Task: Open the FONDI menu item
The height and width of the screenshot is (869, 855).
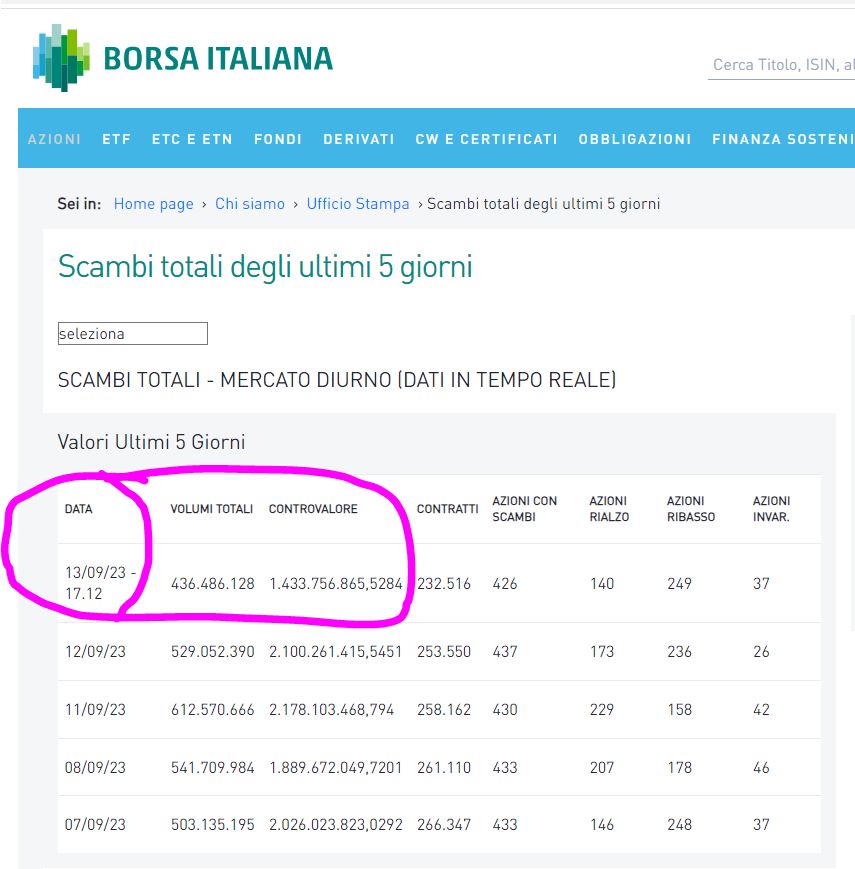Action: tap(278, 139)
